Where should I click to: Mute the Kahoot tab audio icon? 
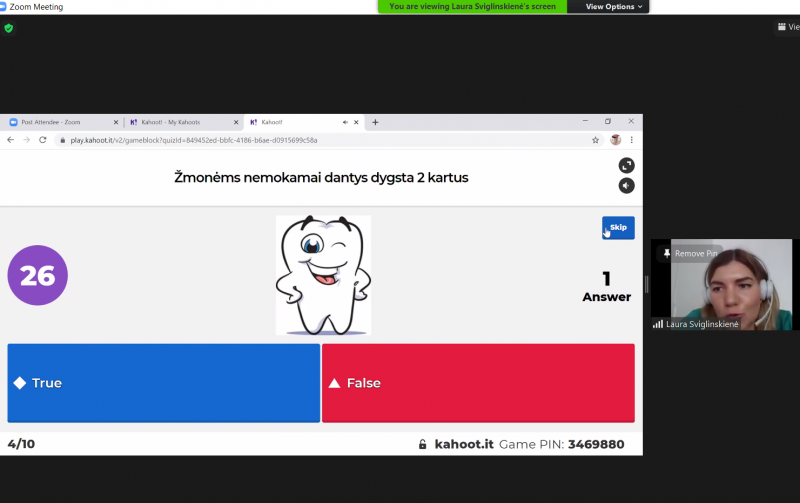tap(345, 122)
